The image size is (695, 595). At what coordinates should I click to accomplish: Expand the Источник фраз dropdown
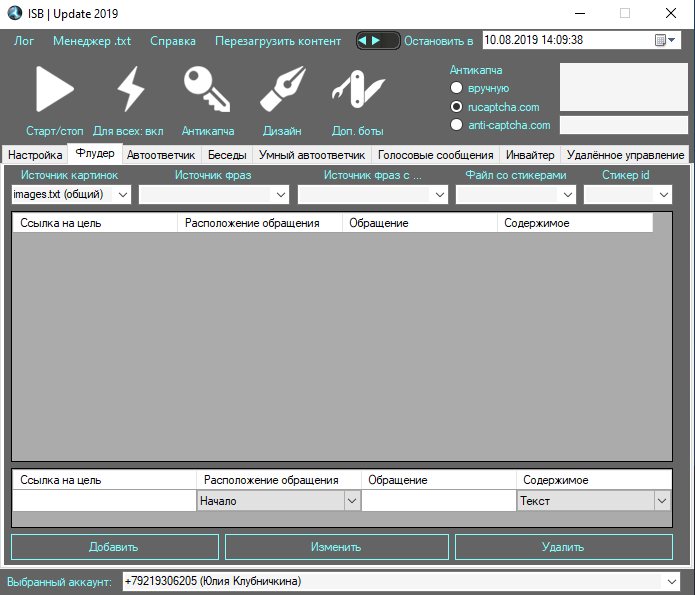(280, 194)
